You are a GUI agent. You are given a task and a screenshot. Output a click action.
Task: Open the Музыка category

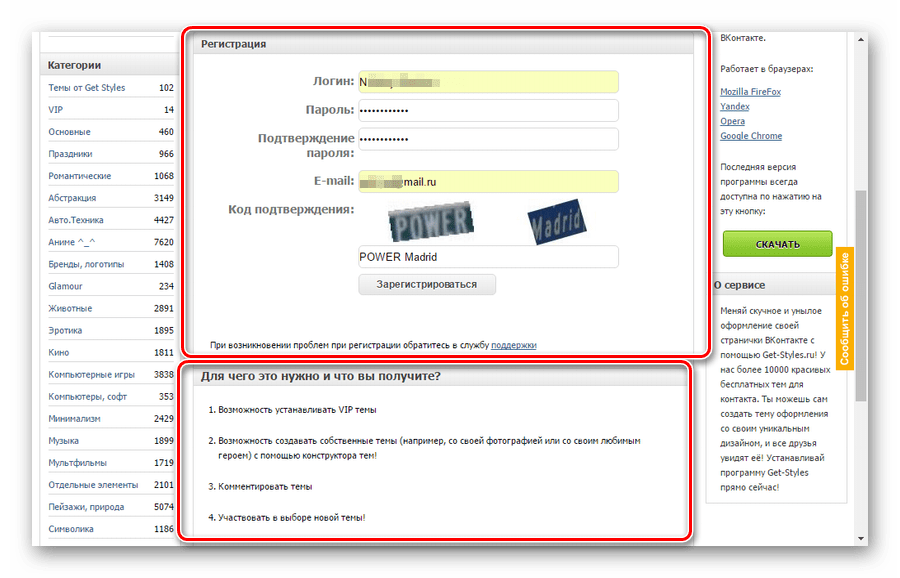[64, 441]
